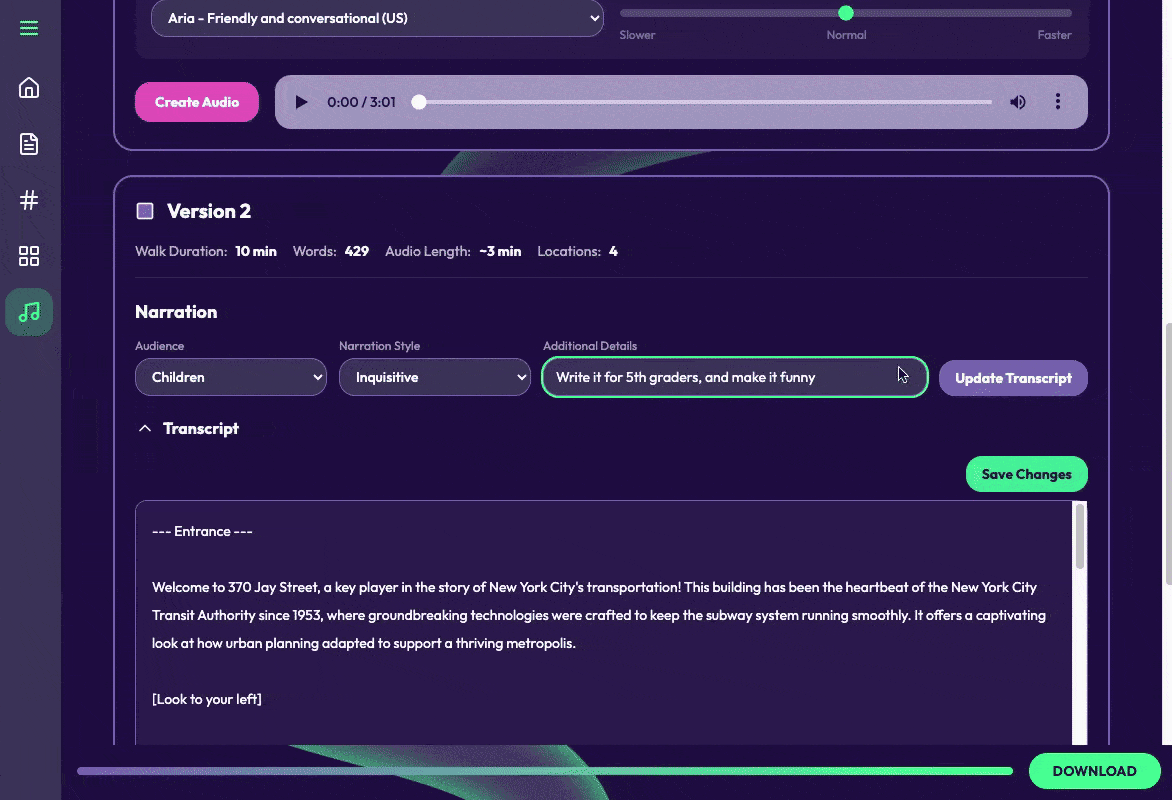
Task: Open the Home page from the sidebar
Action: (x=29, y=88)
